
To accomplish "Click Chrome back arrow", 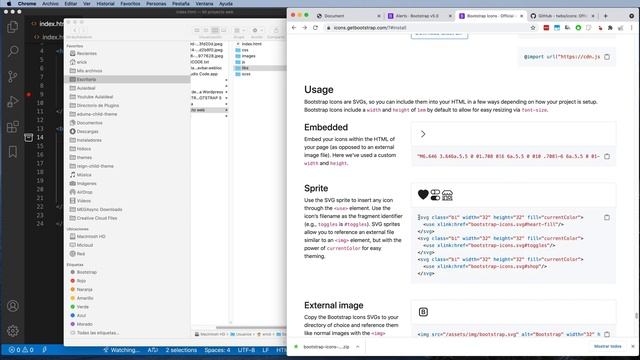I will click(x=294, y=28).
